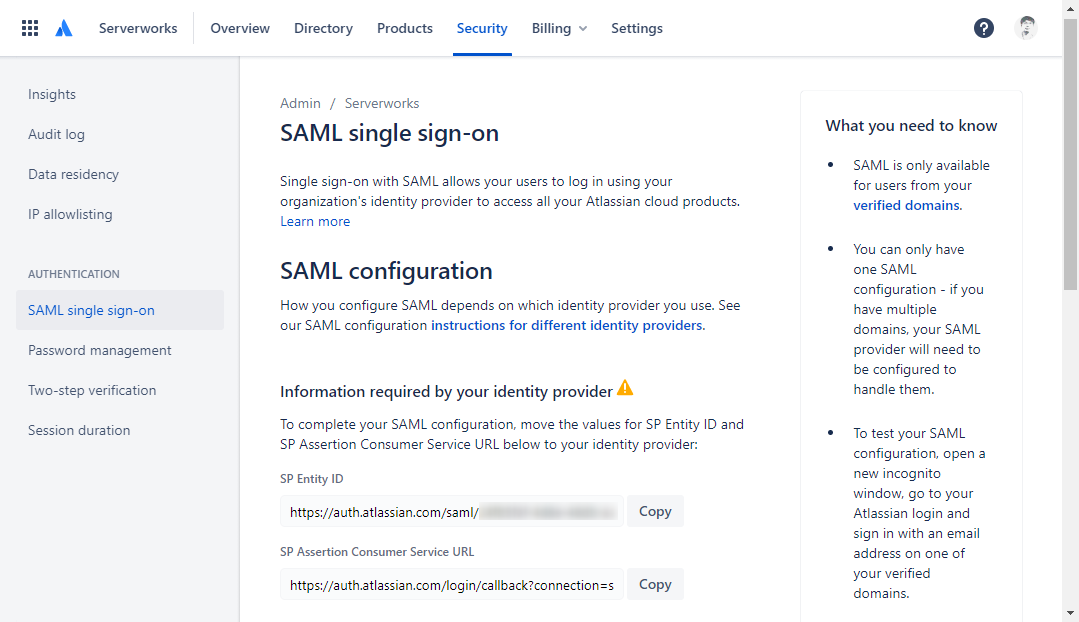Click the warning triangle icon
Image resolution: width=1079 pixels, height=622 pixels.
[x=625, y=388]
